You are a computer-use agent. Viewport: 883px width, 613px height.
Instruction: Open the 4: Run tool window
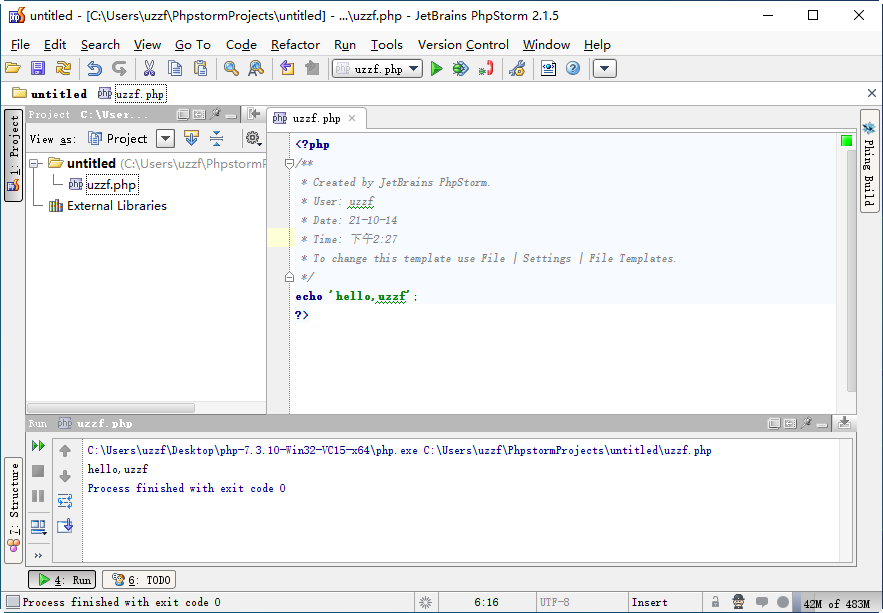pos(63,580)
